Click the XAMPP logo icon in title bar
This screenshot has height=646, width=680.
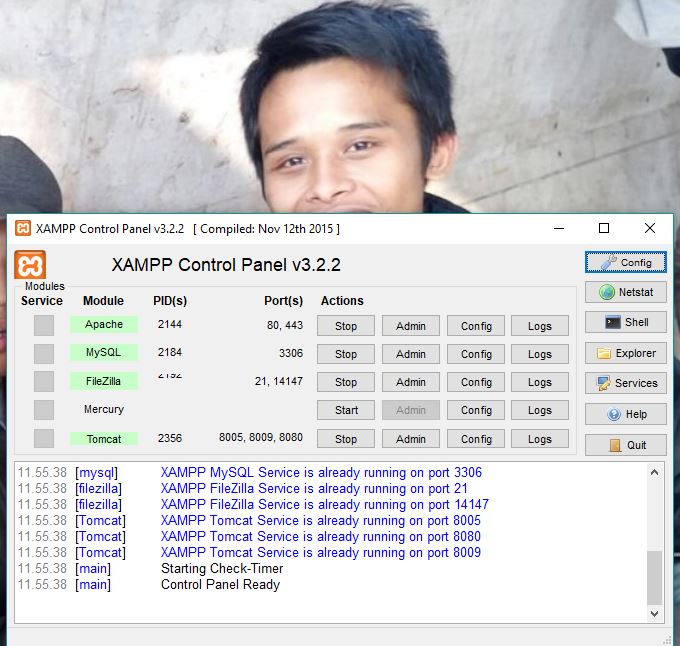[x=23, y=228]
